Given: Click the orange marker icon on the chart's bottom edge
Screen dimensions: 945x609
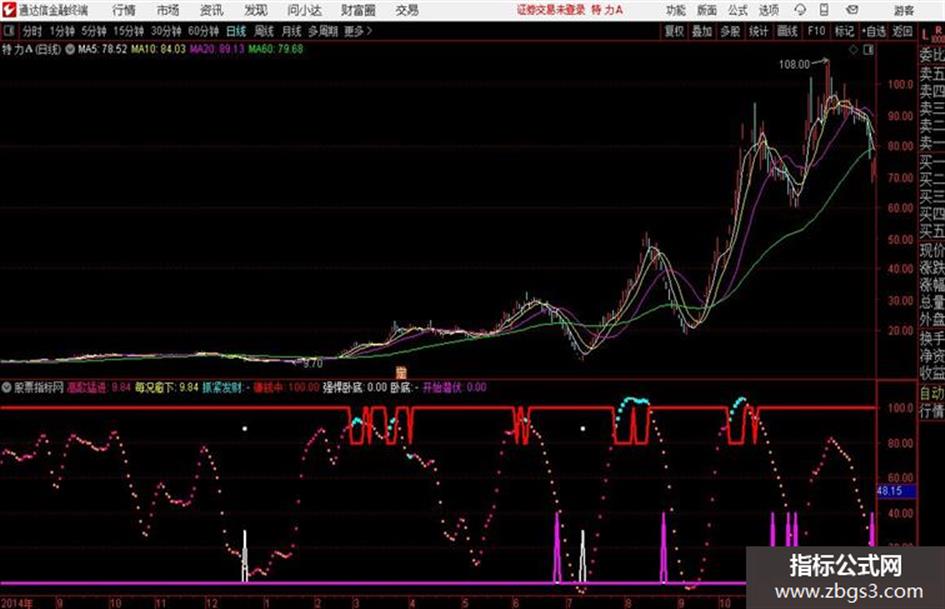Looking at the screenshot, I should [401, 372].
